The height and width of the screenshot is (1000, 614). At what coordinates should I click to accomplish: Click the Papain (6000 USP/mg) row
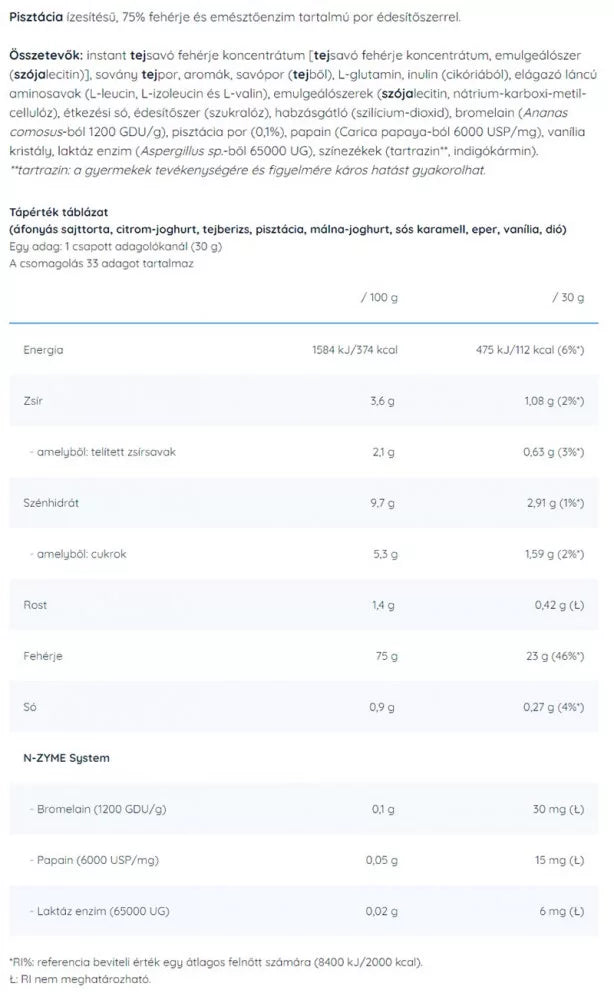(303, 860)
